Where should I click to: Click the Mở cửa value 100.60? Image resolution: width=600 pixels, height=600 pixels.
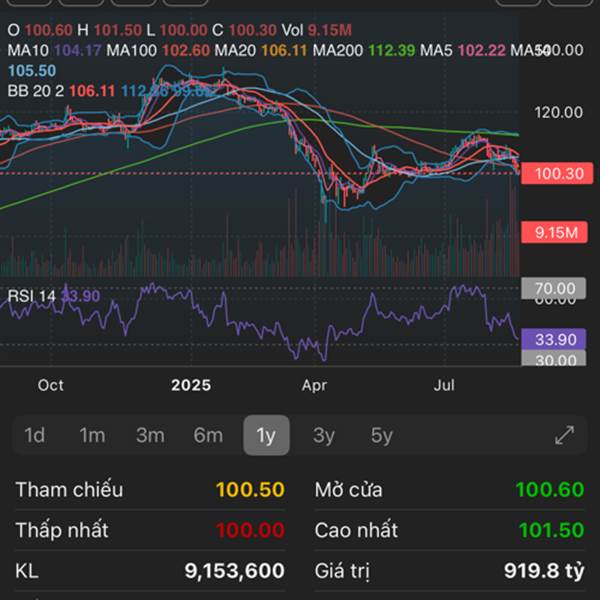550,489
